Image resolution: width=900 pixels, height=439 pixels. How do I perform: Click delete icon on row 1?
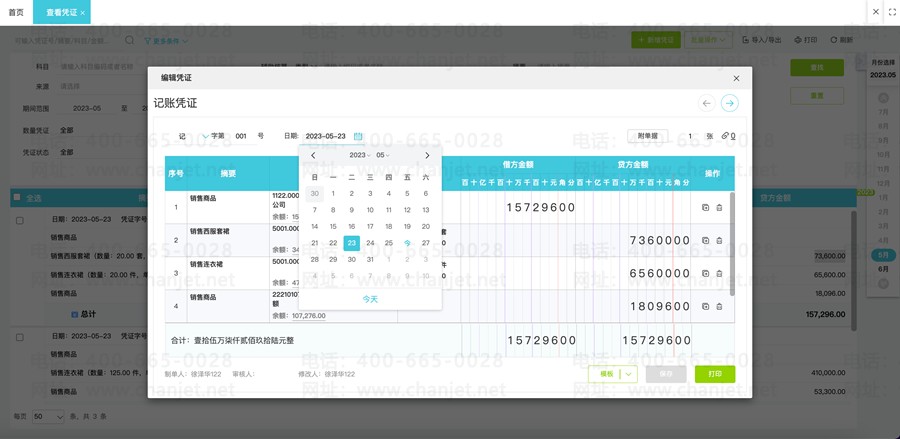pyautogui.click(x=719, y=208)
